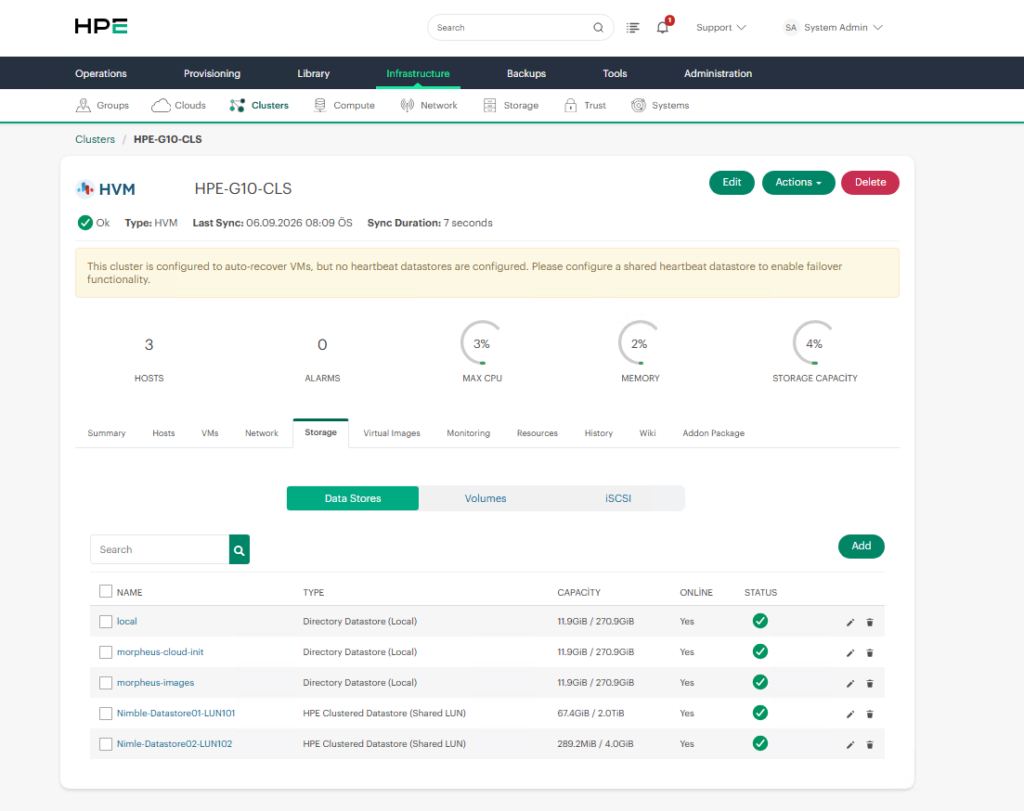Open the notifications bell icon
The image size is (1024, 811).
(662, 27)
